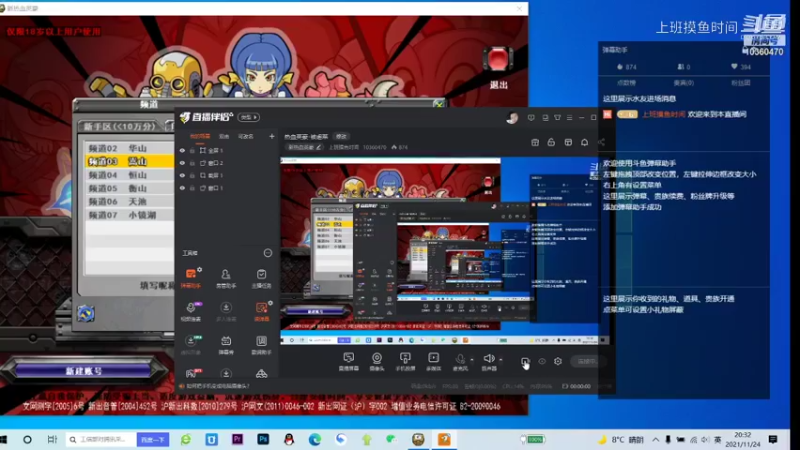Open the user avatar in 直播伴侣 title bar
This screenshot has width=800, height=450.
click(512, 118)
